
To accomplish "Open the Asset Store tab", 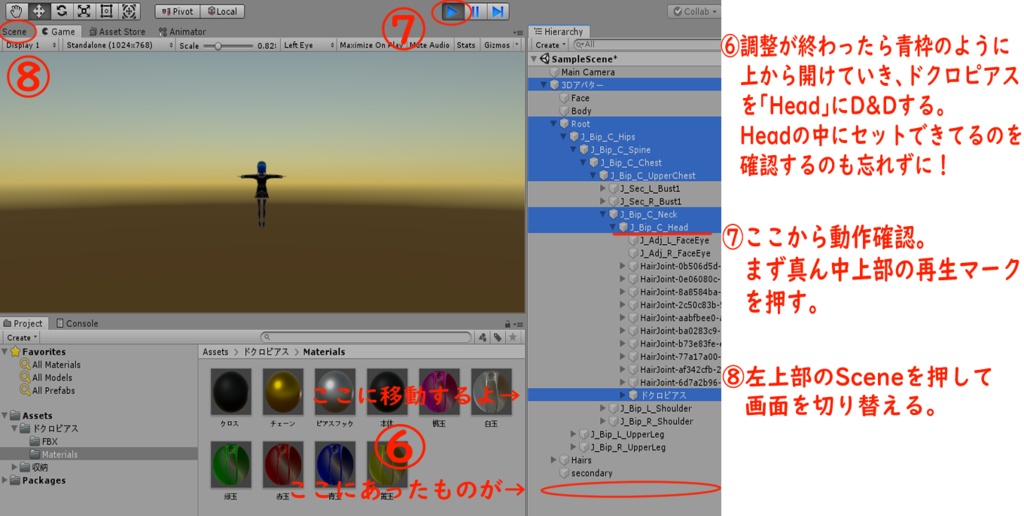I will [117, 31].
